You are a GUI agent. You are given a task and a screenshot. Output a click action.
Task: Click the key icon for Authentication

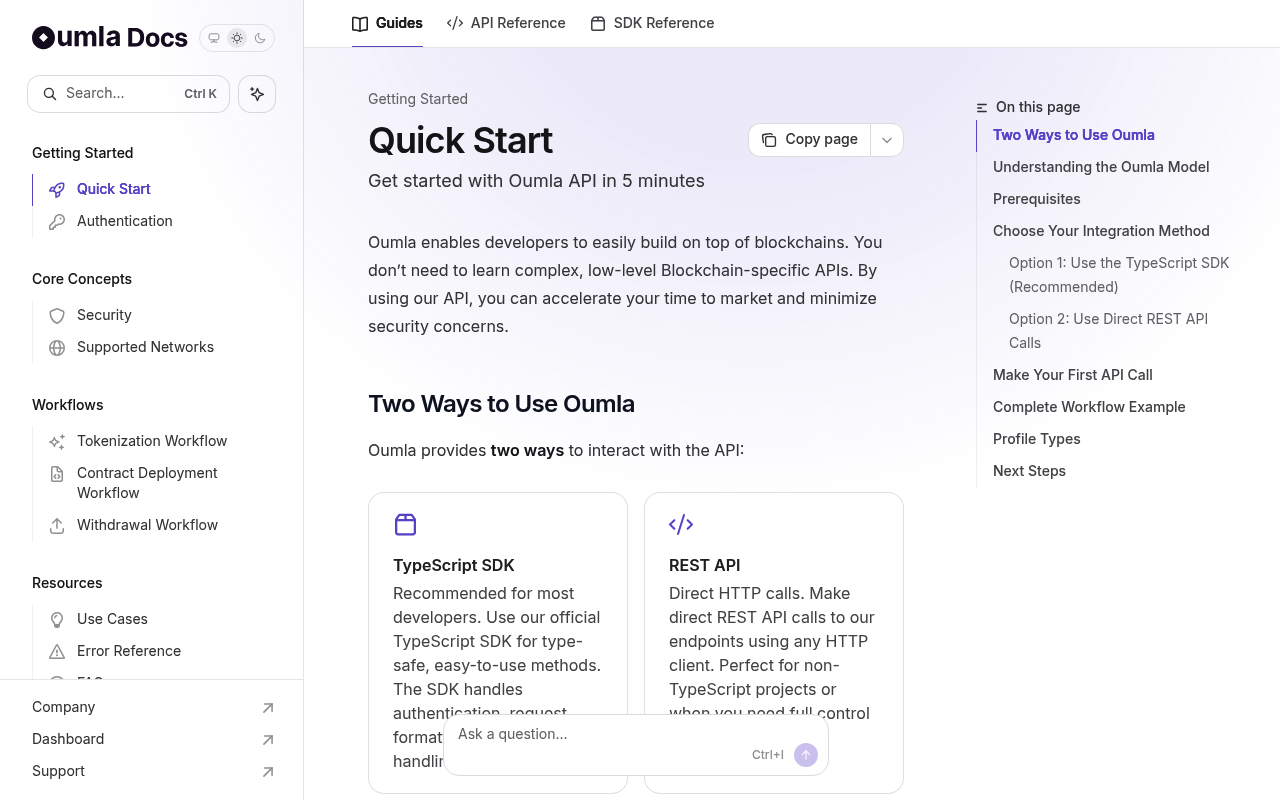[57, 221]
